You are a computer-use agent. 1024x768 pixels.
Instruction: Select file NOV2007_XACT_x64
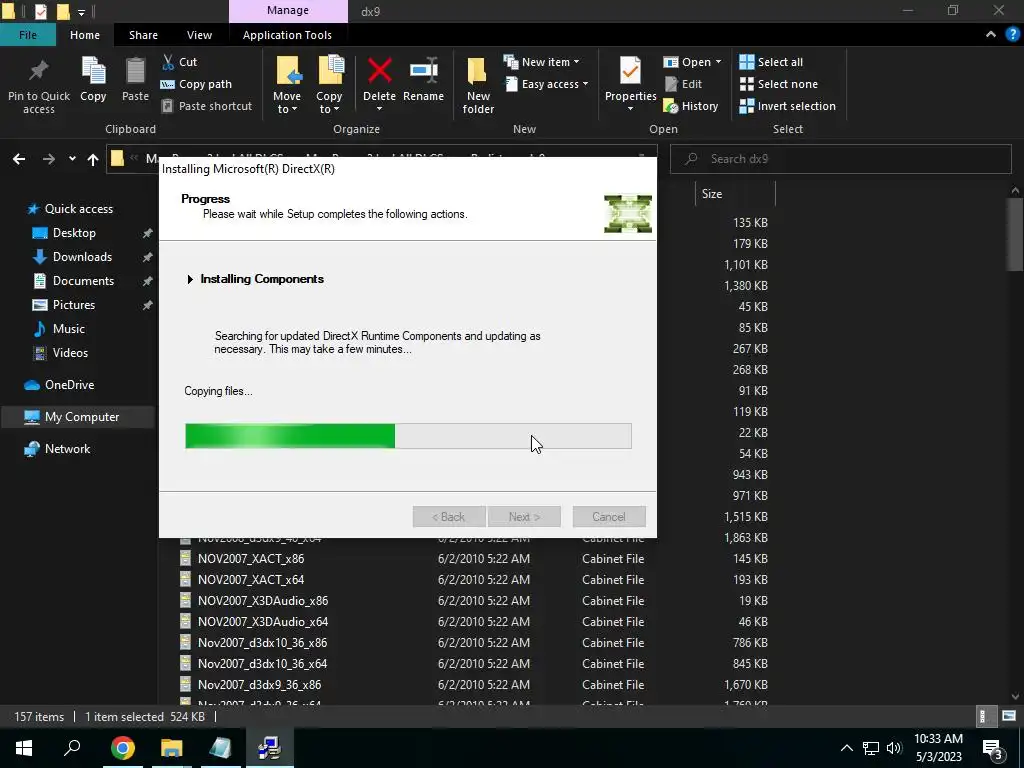[x=251, y=580]
